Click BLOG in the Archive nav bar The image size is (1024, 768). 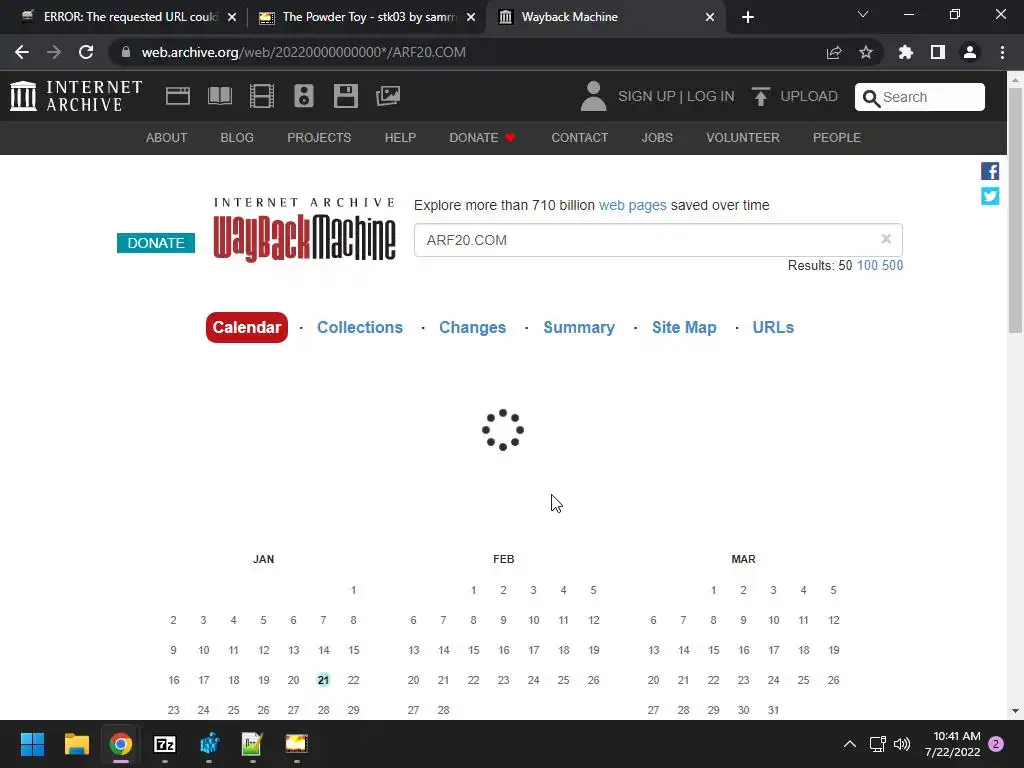(x=237, y=138)
